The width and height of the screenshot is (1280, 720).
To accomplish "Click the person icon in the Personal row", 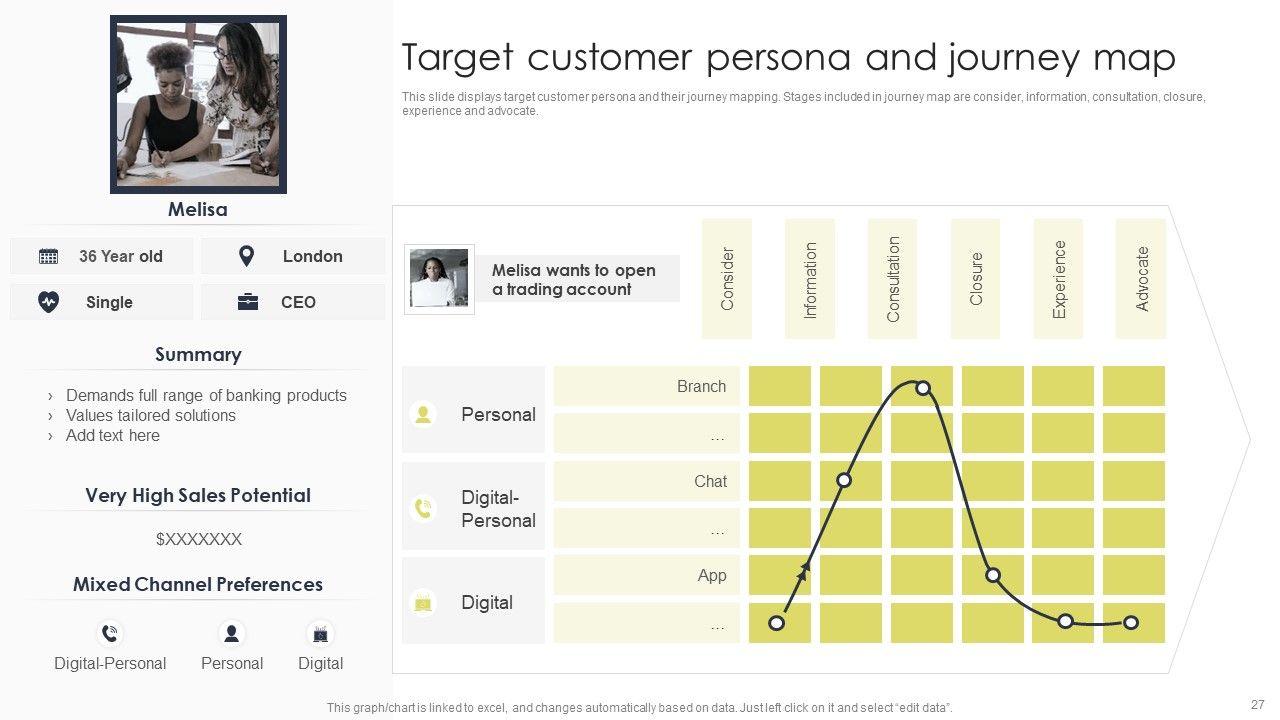I will [423, 414].
